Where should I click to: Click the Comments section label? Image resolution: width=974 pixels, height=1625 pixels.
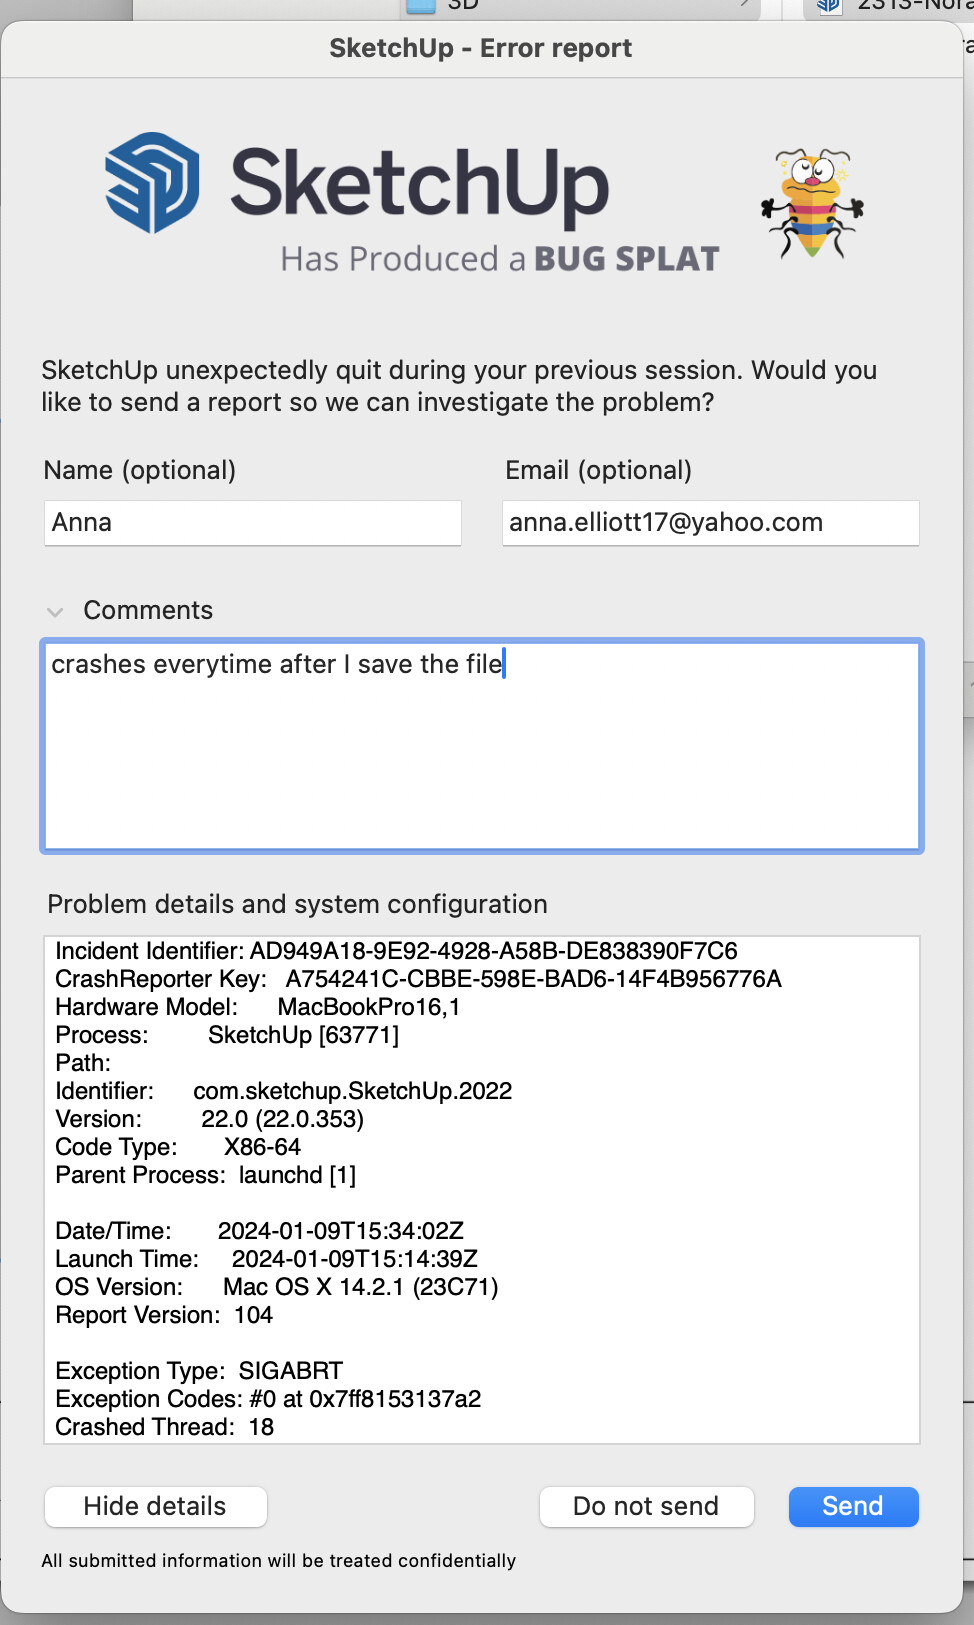click(148, 610)
